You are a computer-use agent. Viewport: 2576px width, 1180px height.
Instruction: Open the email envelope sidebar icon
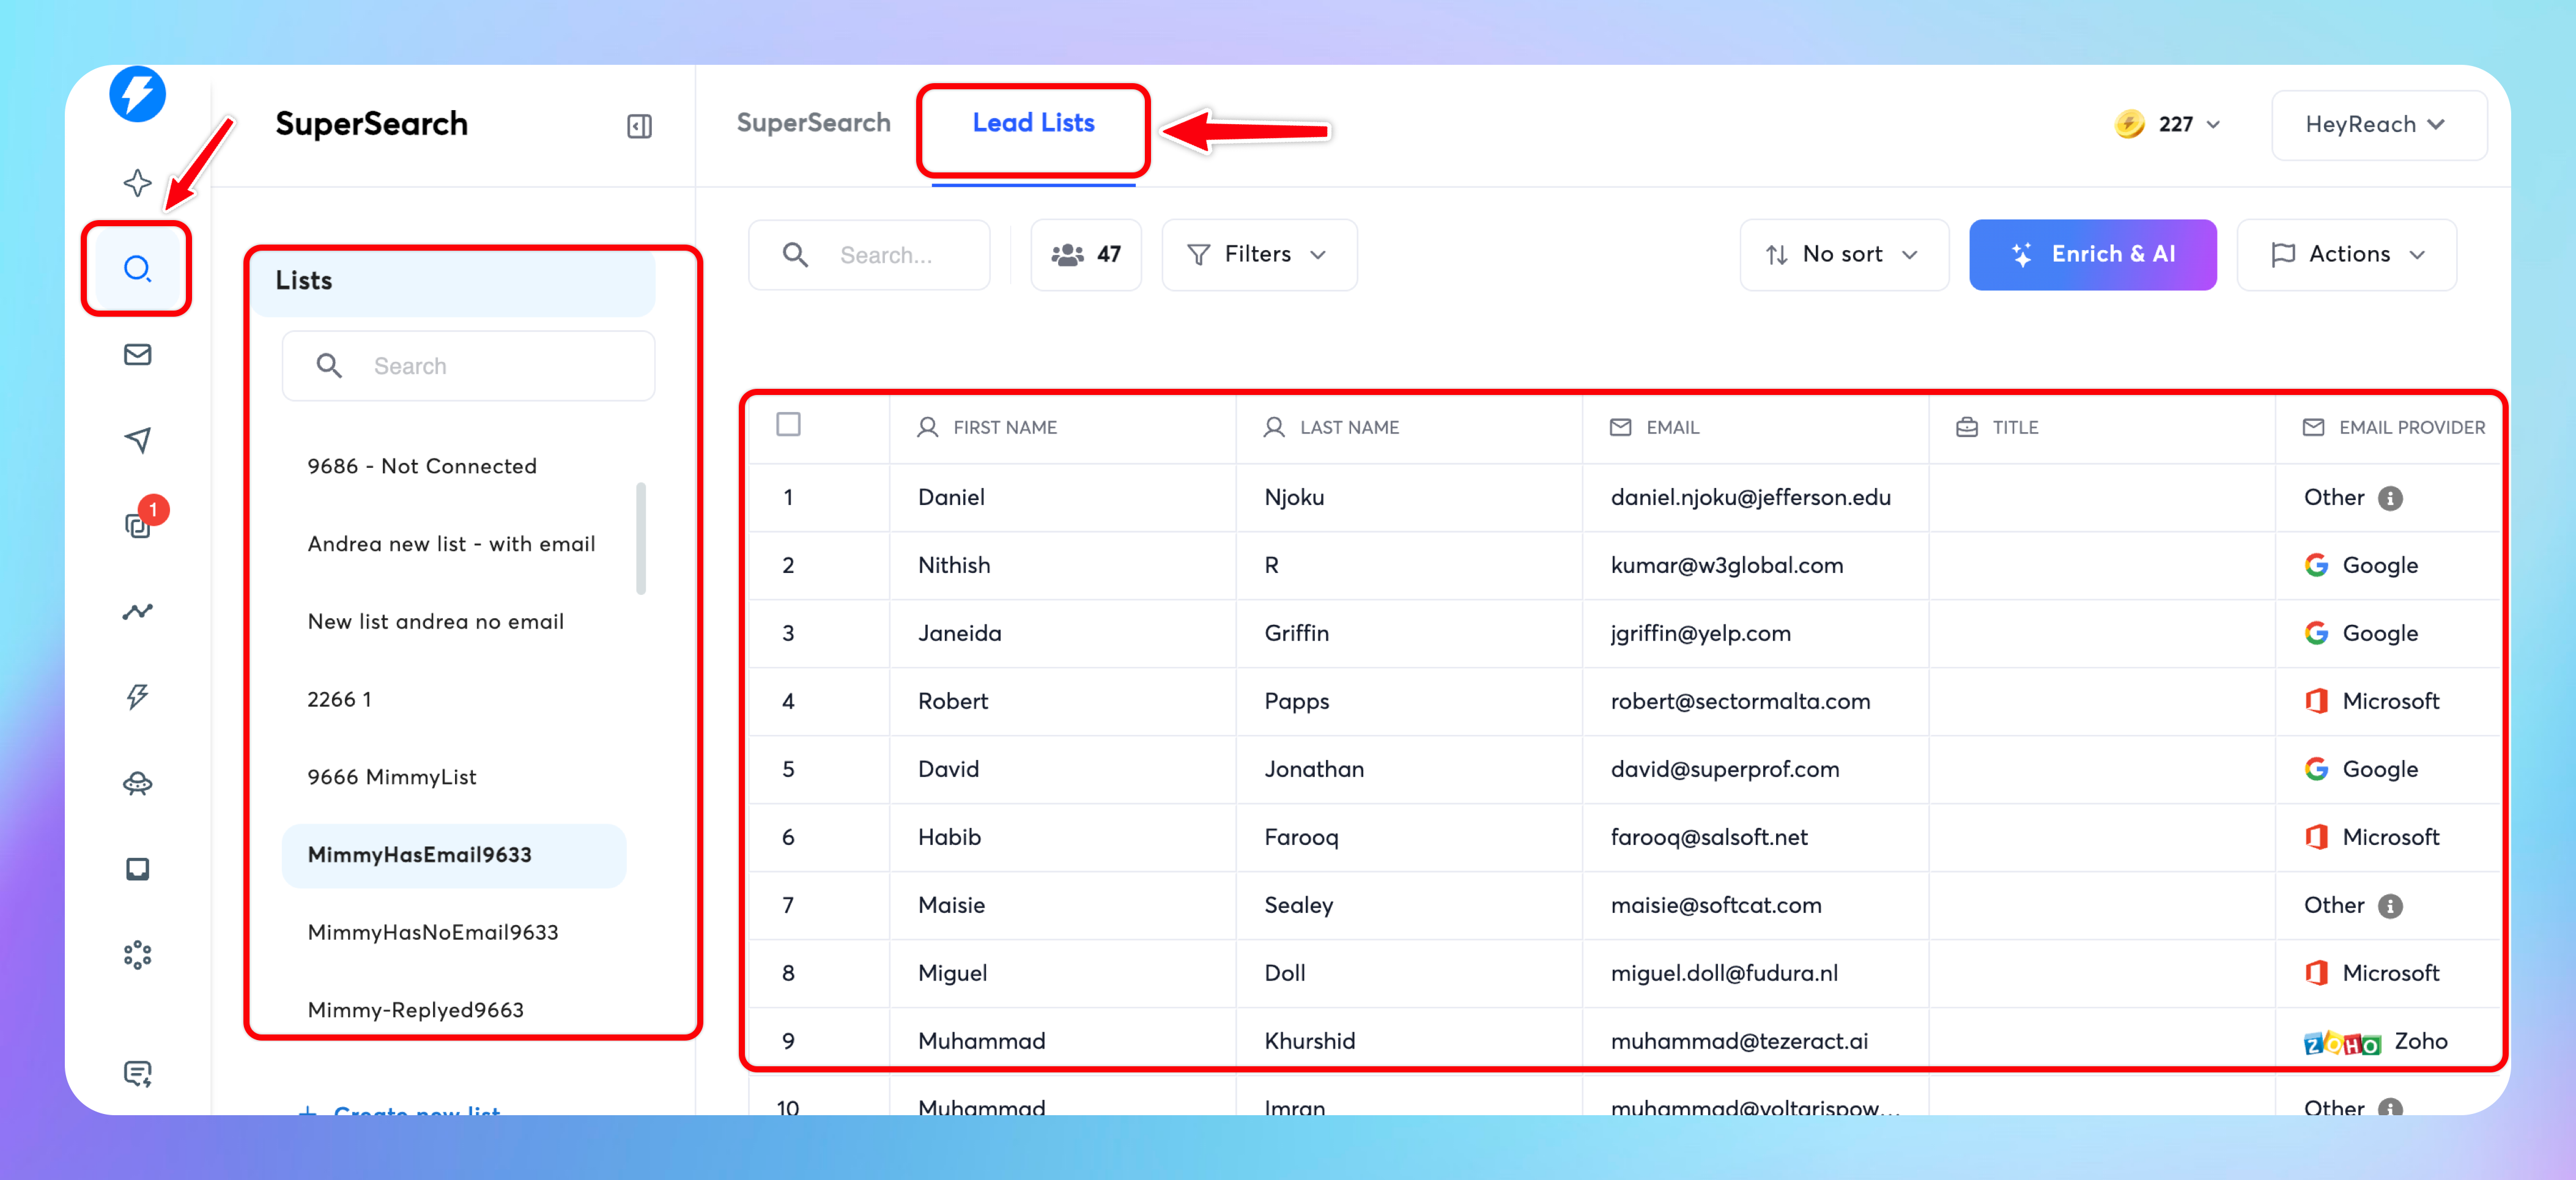(x=137, y=354)
